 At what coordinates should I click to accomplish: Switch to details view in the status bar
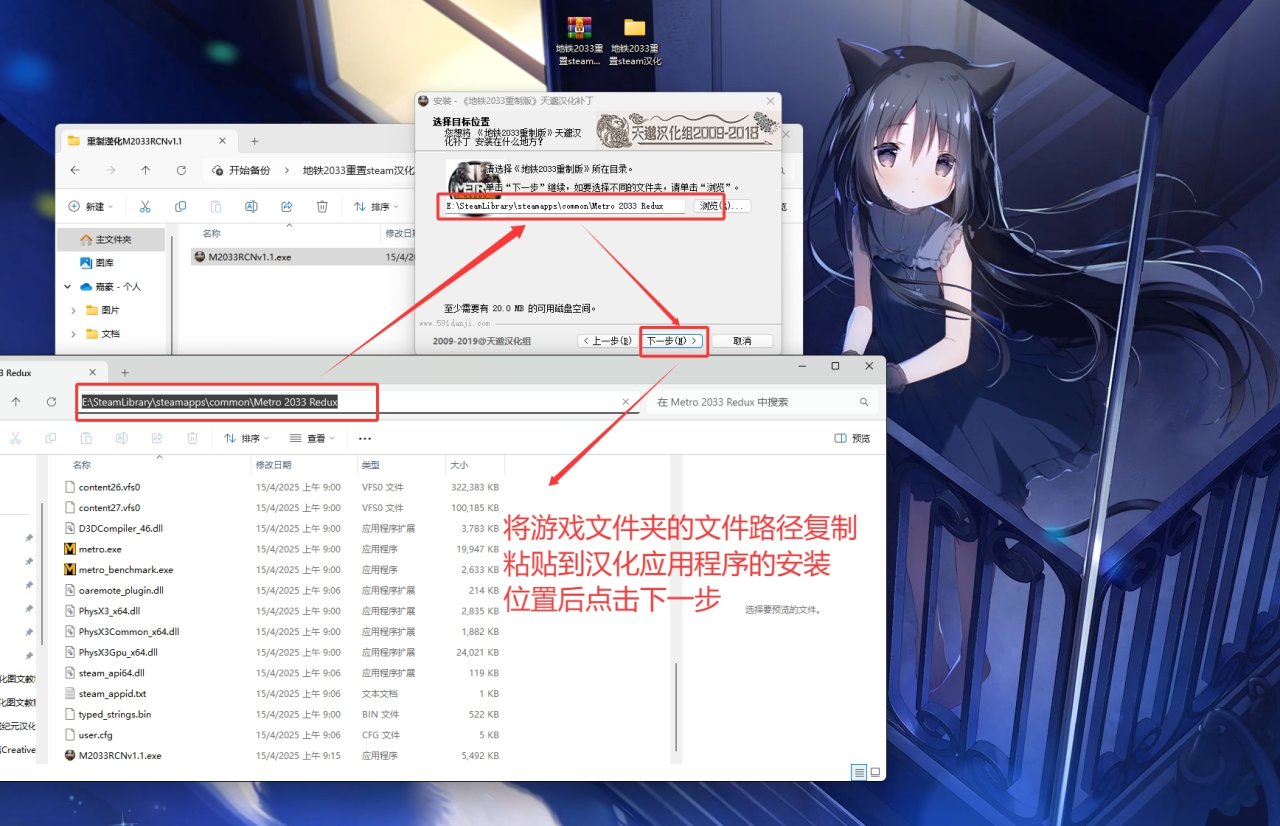[x=859, y=772]
